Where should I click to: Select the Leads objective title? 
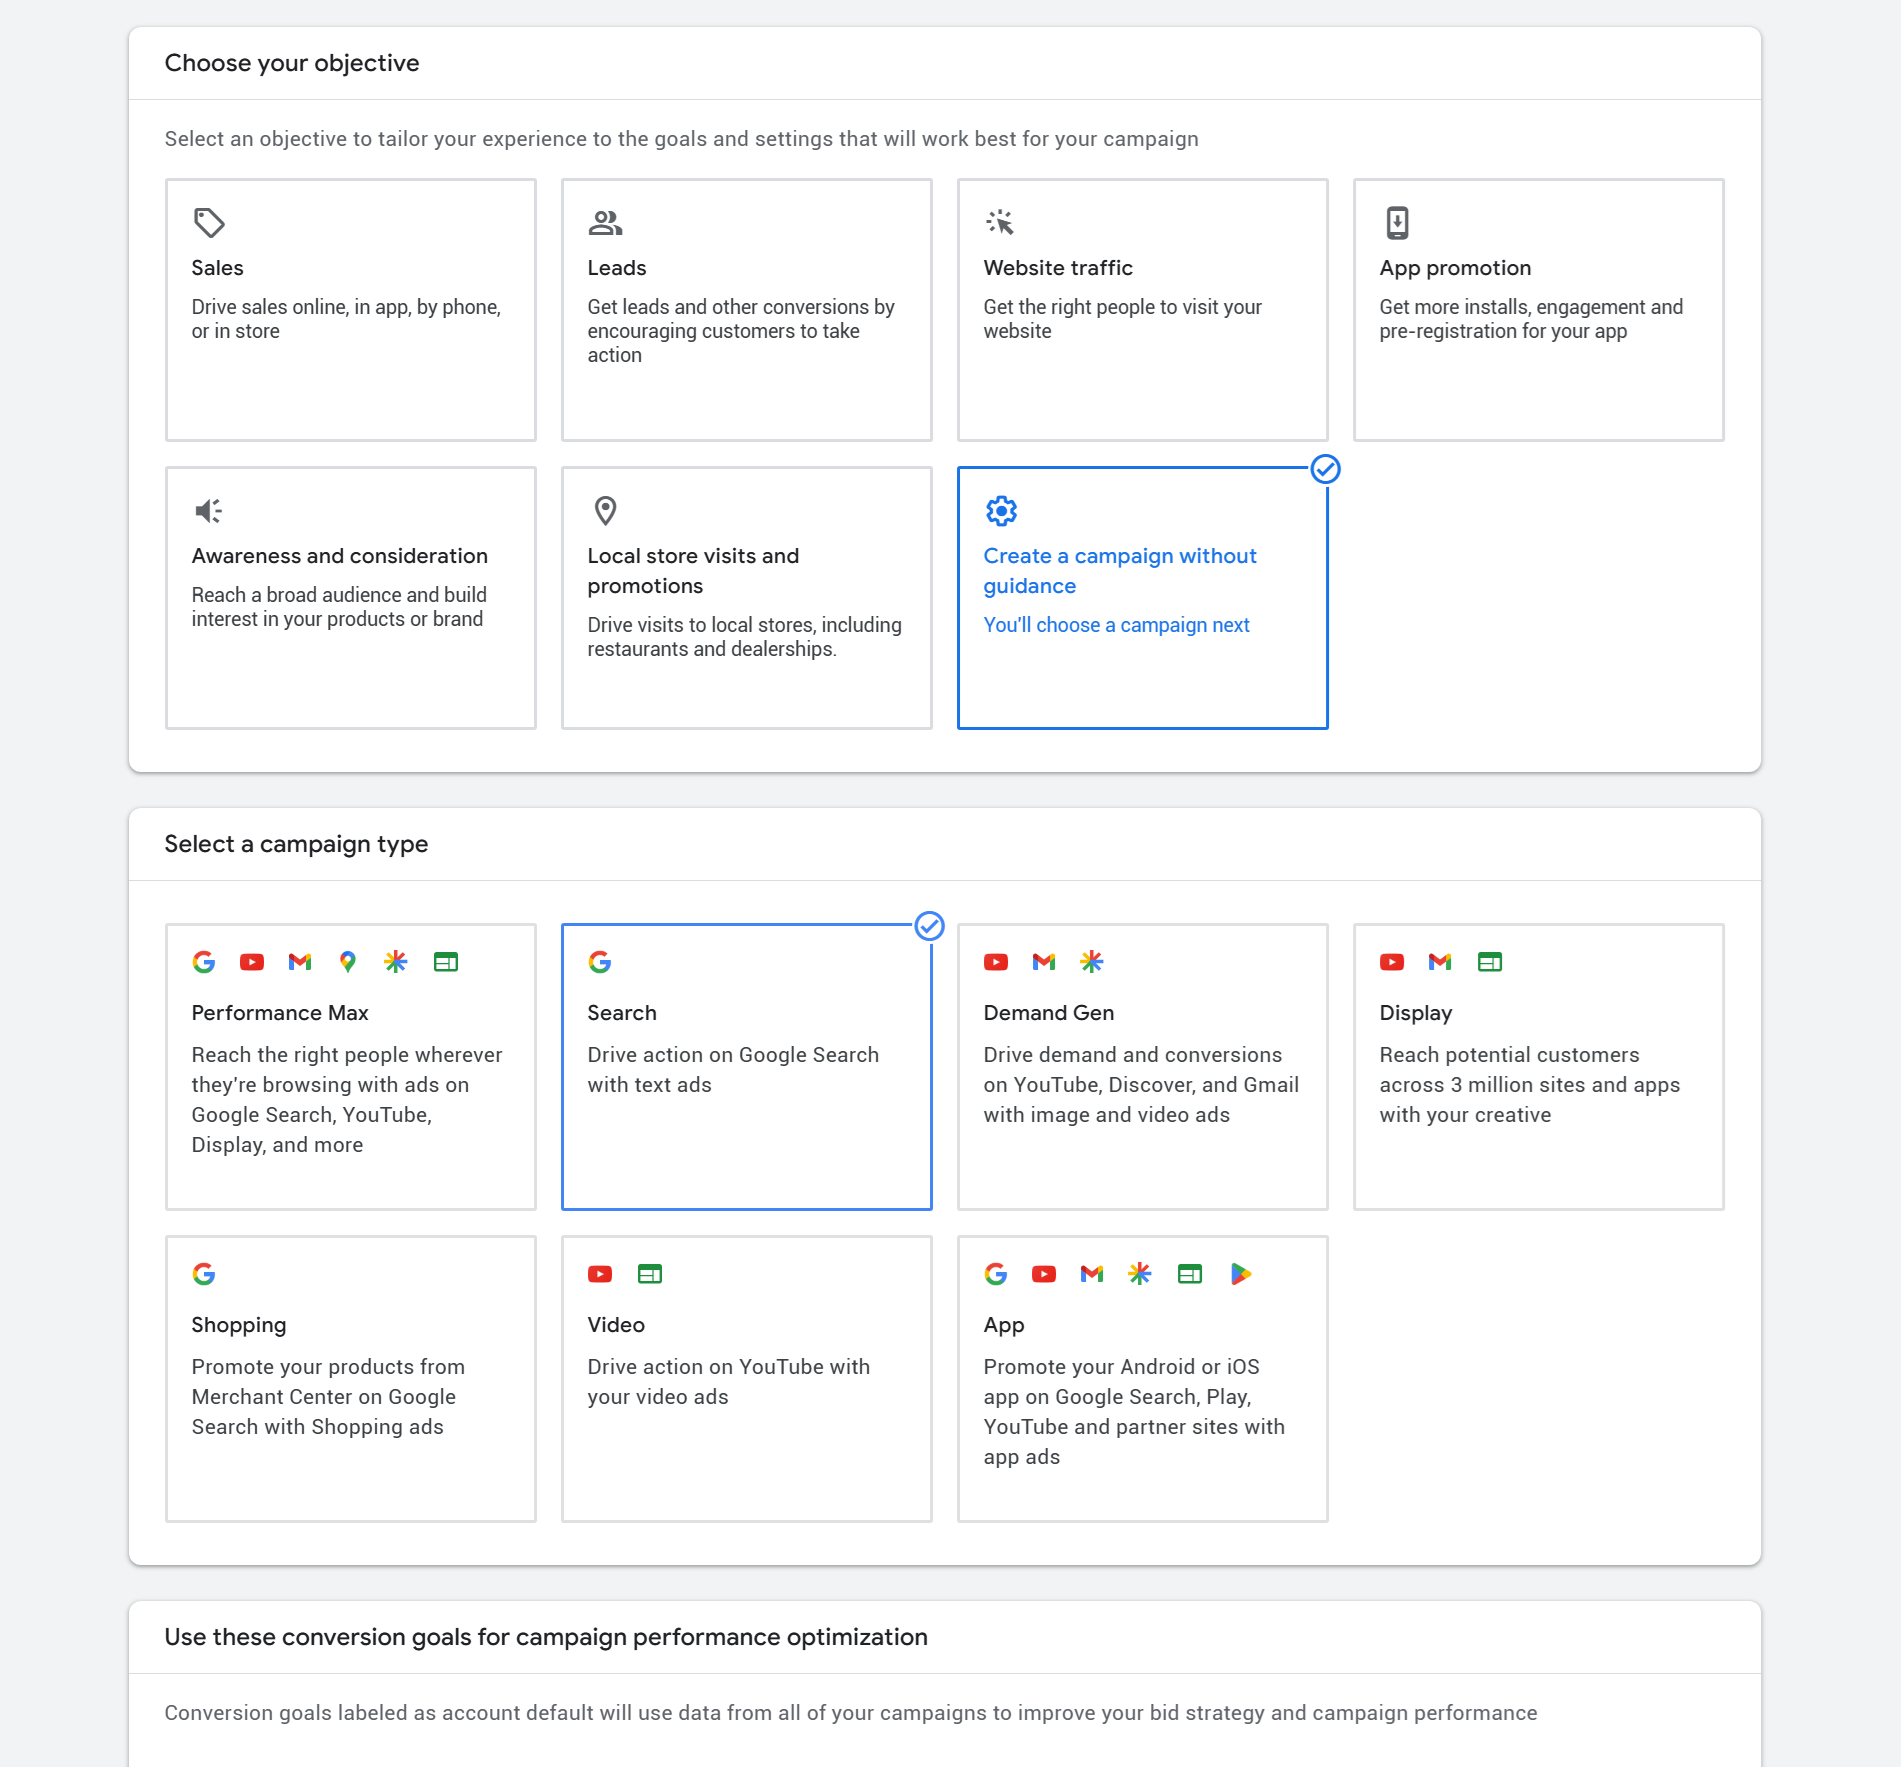(x=617, y=268)
